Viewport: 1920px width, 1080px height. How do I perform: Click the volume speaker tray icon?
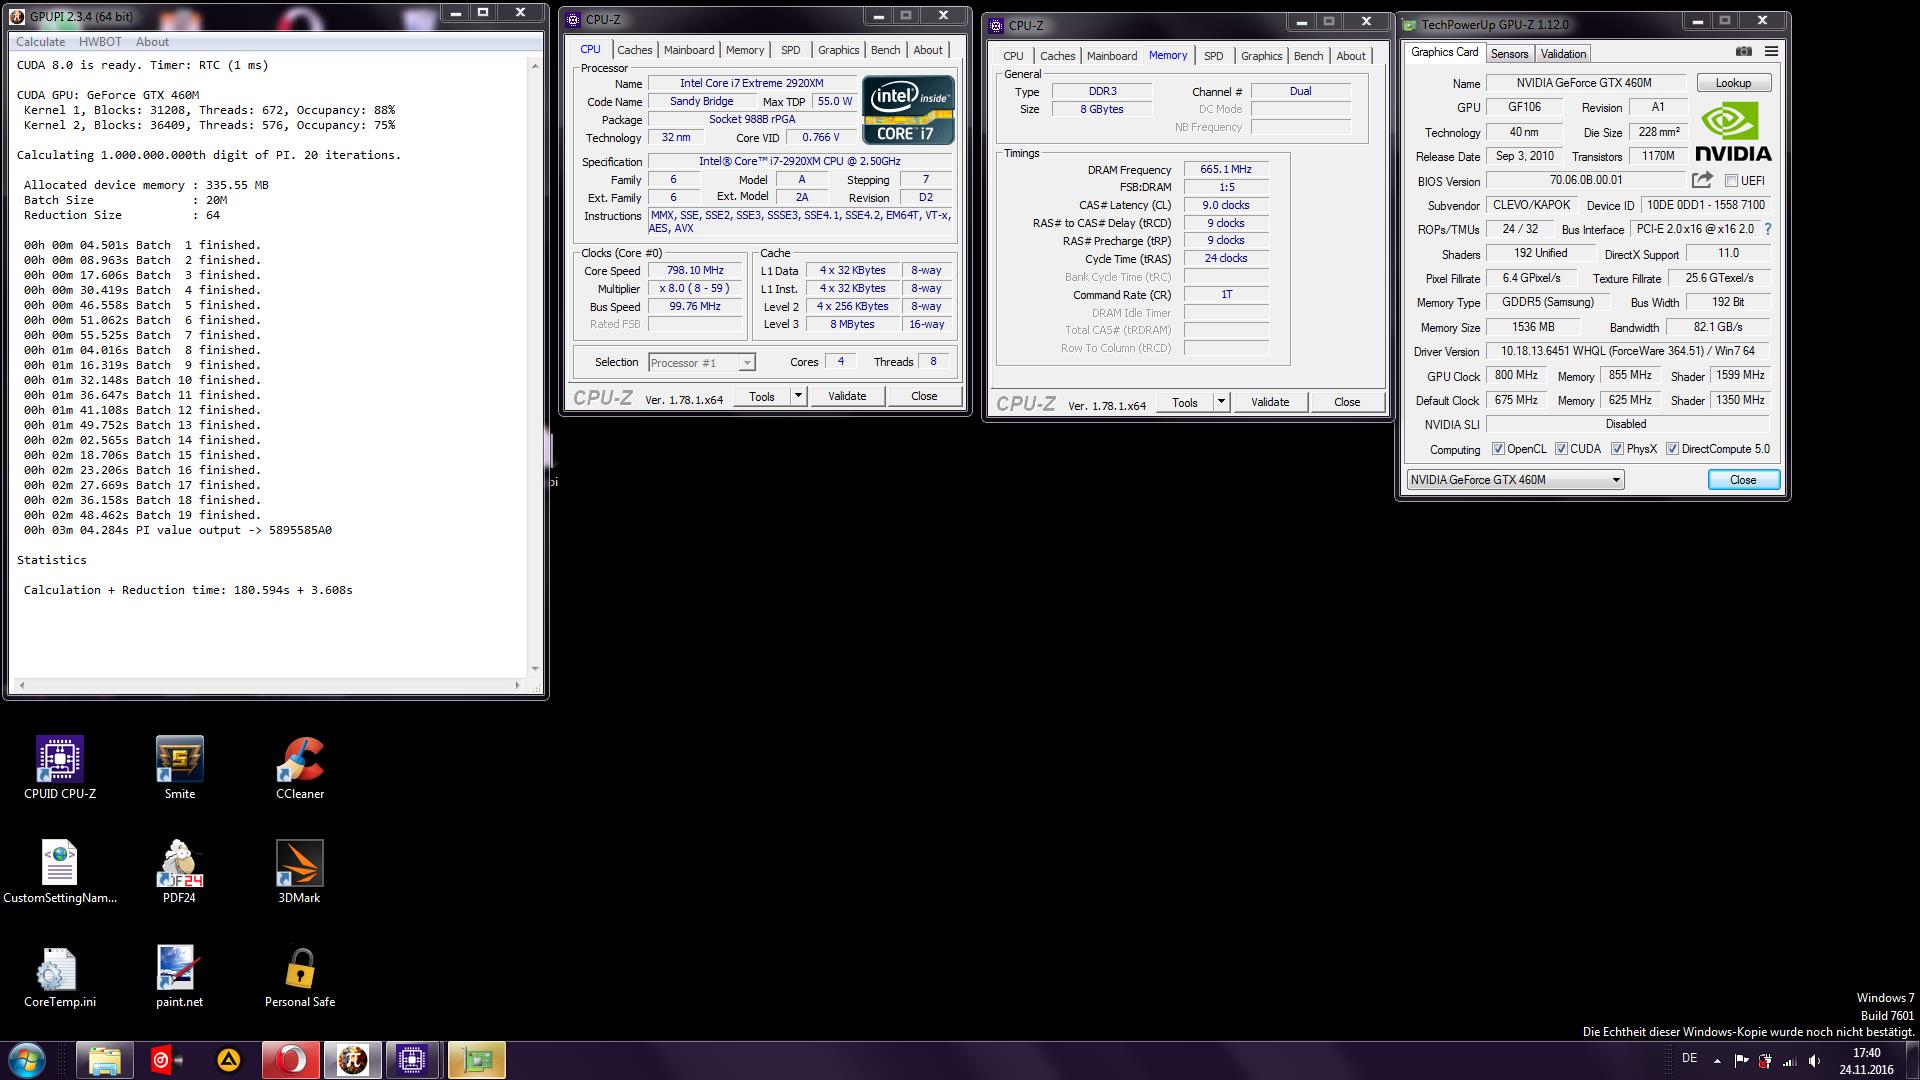[x=1814, y=1062]
